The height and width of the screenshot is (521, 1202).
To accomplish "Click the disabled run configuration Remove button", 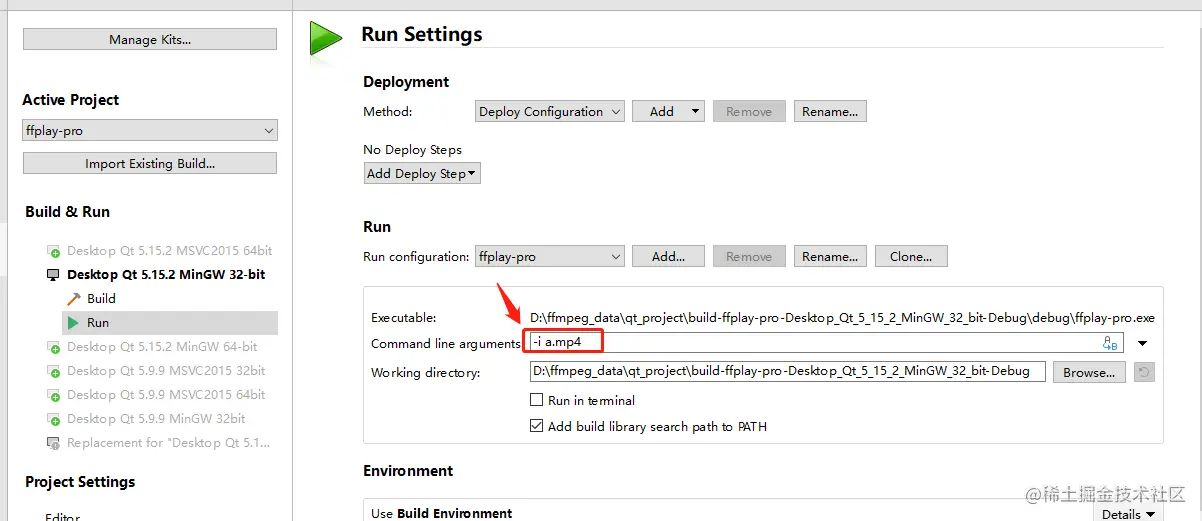I will (x=749, y=257).
